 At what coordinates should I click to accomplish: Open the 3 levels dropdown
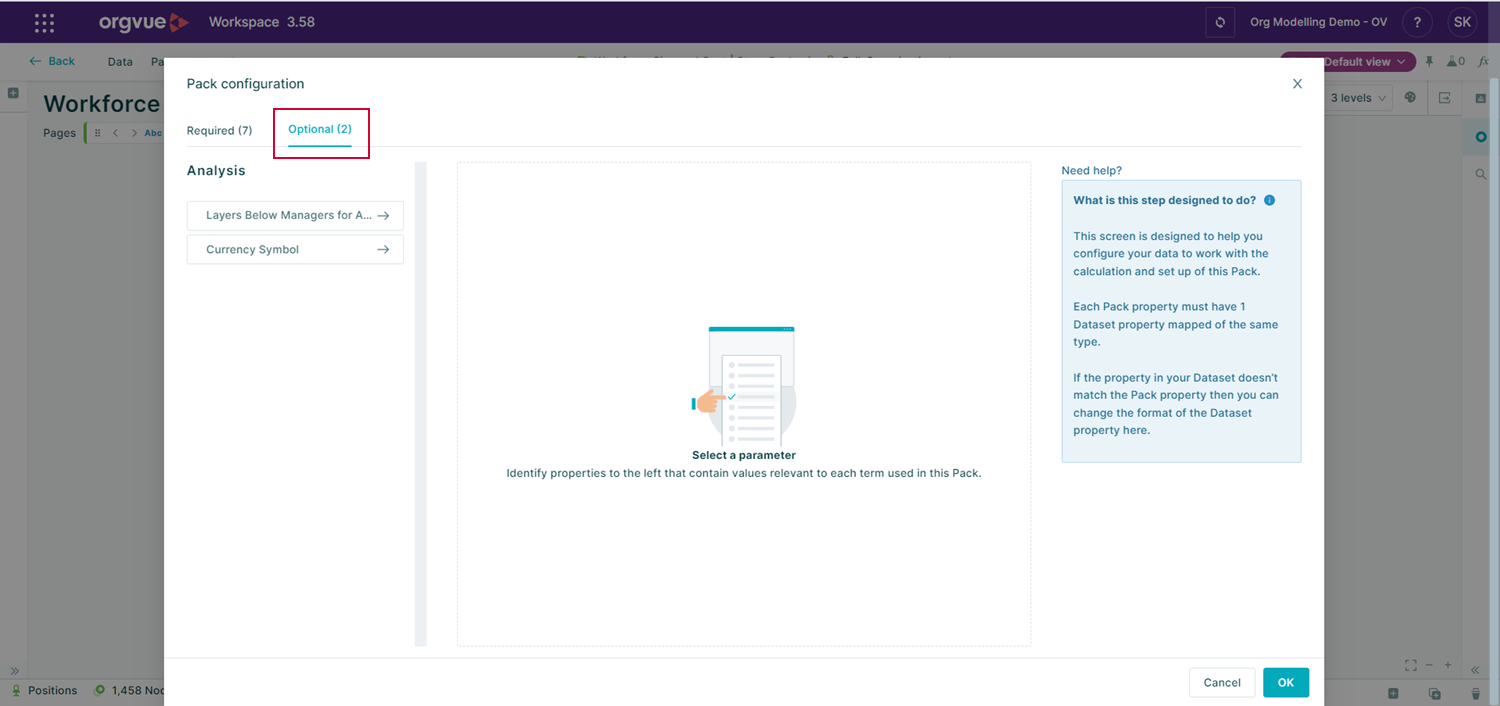[x=1357, y=98]
